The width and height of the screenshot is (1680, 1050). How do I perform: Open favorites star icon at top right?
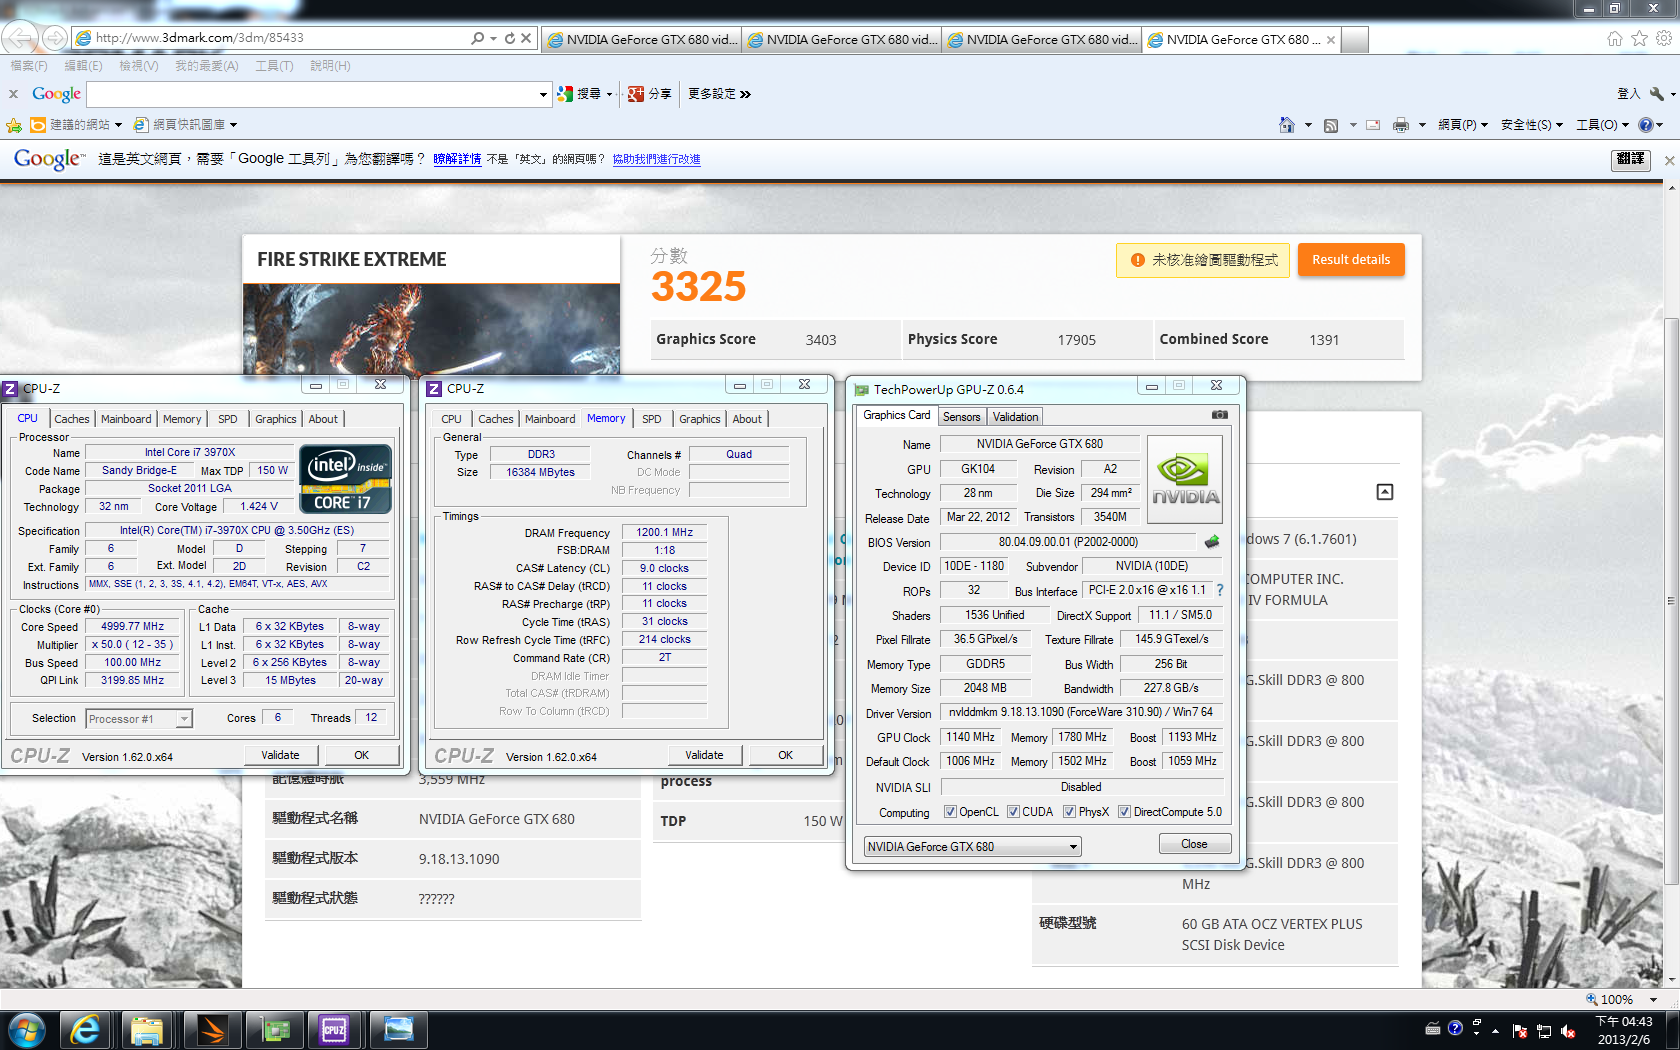(x=1639, y=38)
